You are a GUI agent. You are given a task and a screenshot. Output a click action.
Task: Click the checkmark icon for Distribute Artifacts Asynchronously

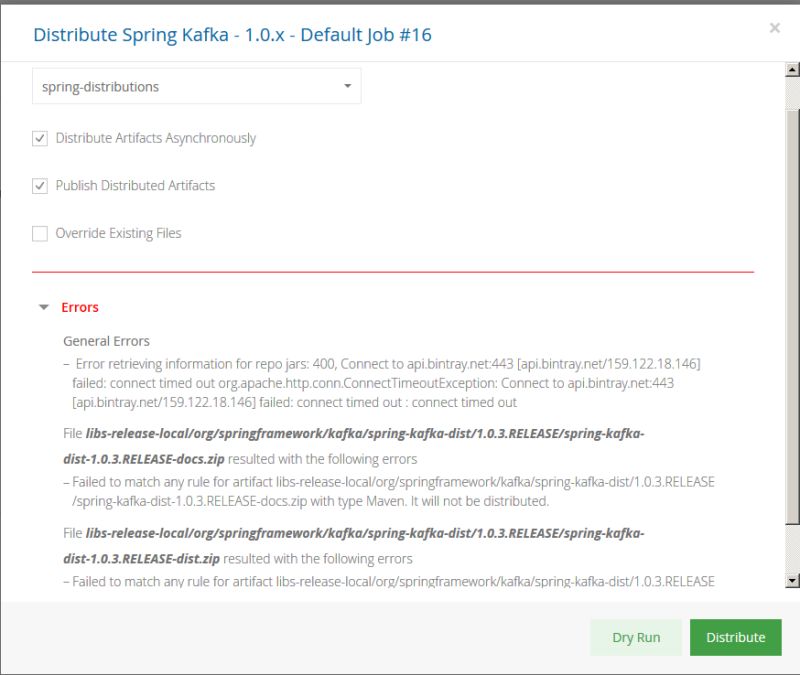(40, 138)
